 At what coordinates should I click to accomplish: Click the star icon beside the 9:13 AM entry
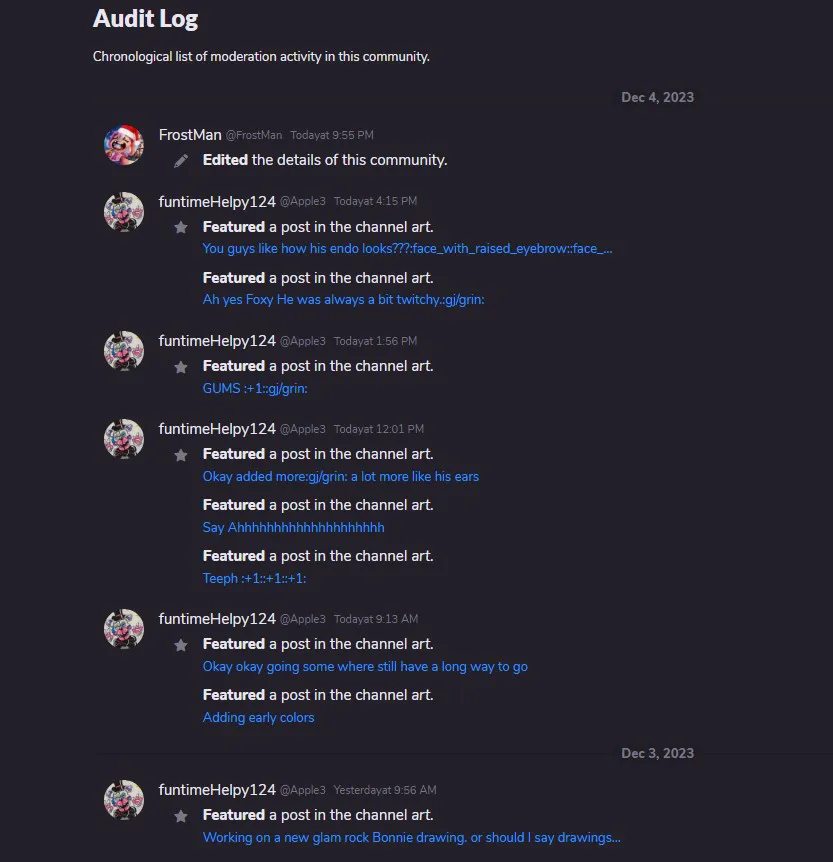(x=181, y=644)
